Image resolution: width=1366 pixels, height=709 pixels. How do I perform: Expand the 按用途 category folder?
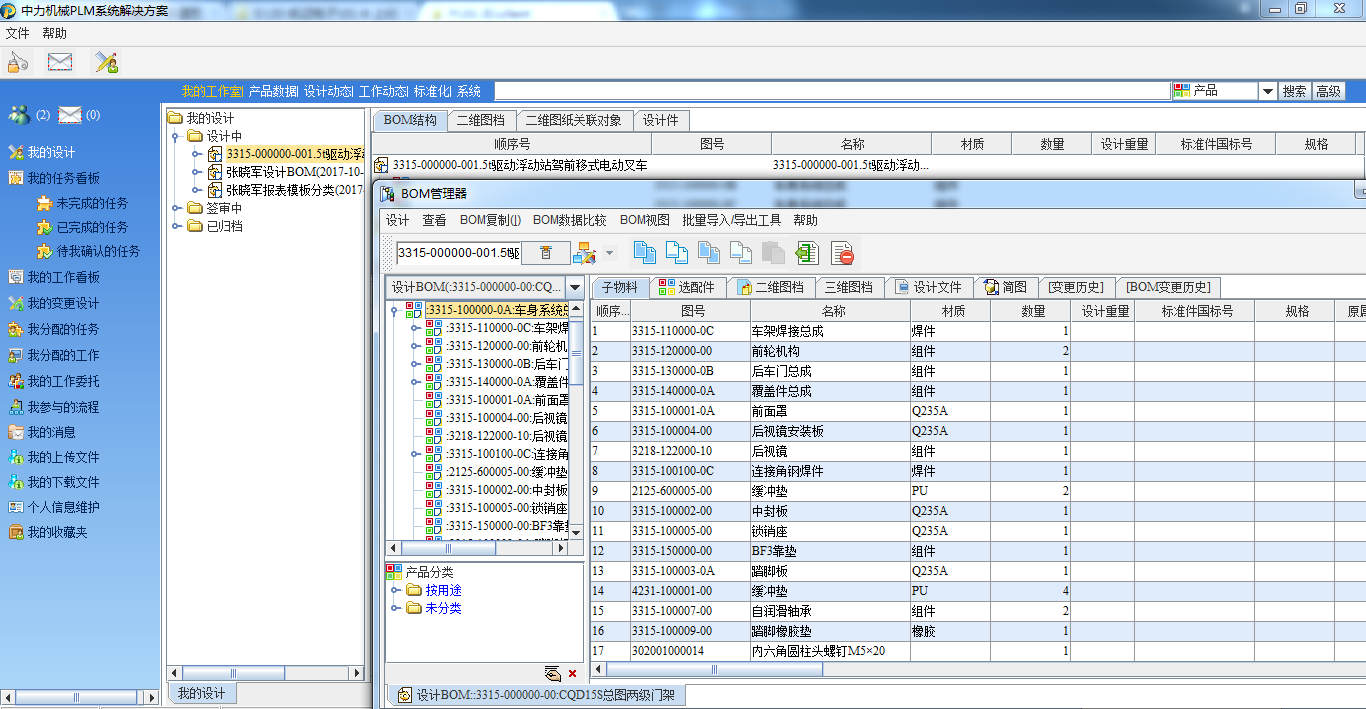pos(396,590)
